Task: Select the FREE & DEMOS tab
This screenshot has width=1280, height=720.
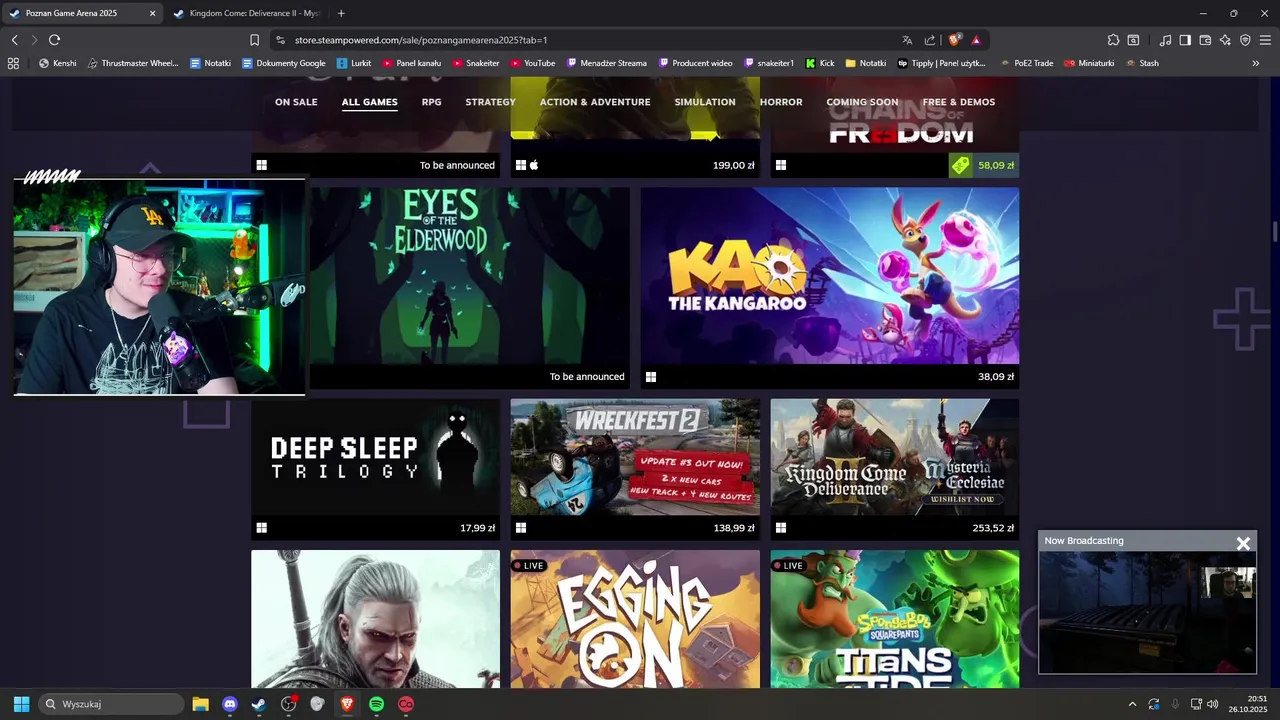Action: (959, 102)
